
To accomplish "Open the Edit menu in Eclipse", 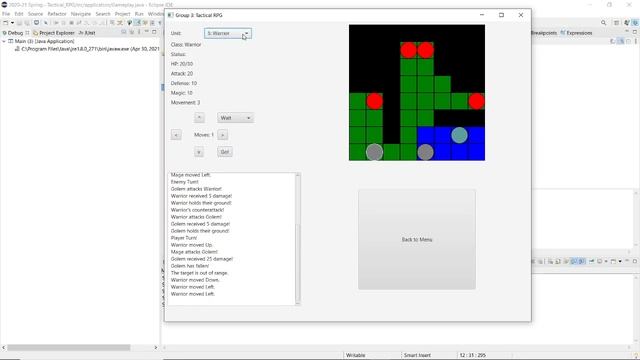I will [x=19, y=14].
